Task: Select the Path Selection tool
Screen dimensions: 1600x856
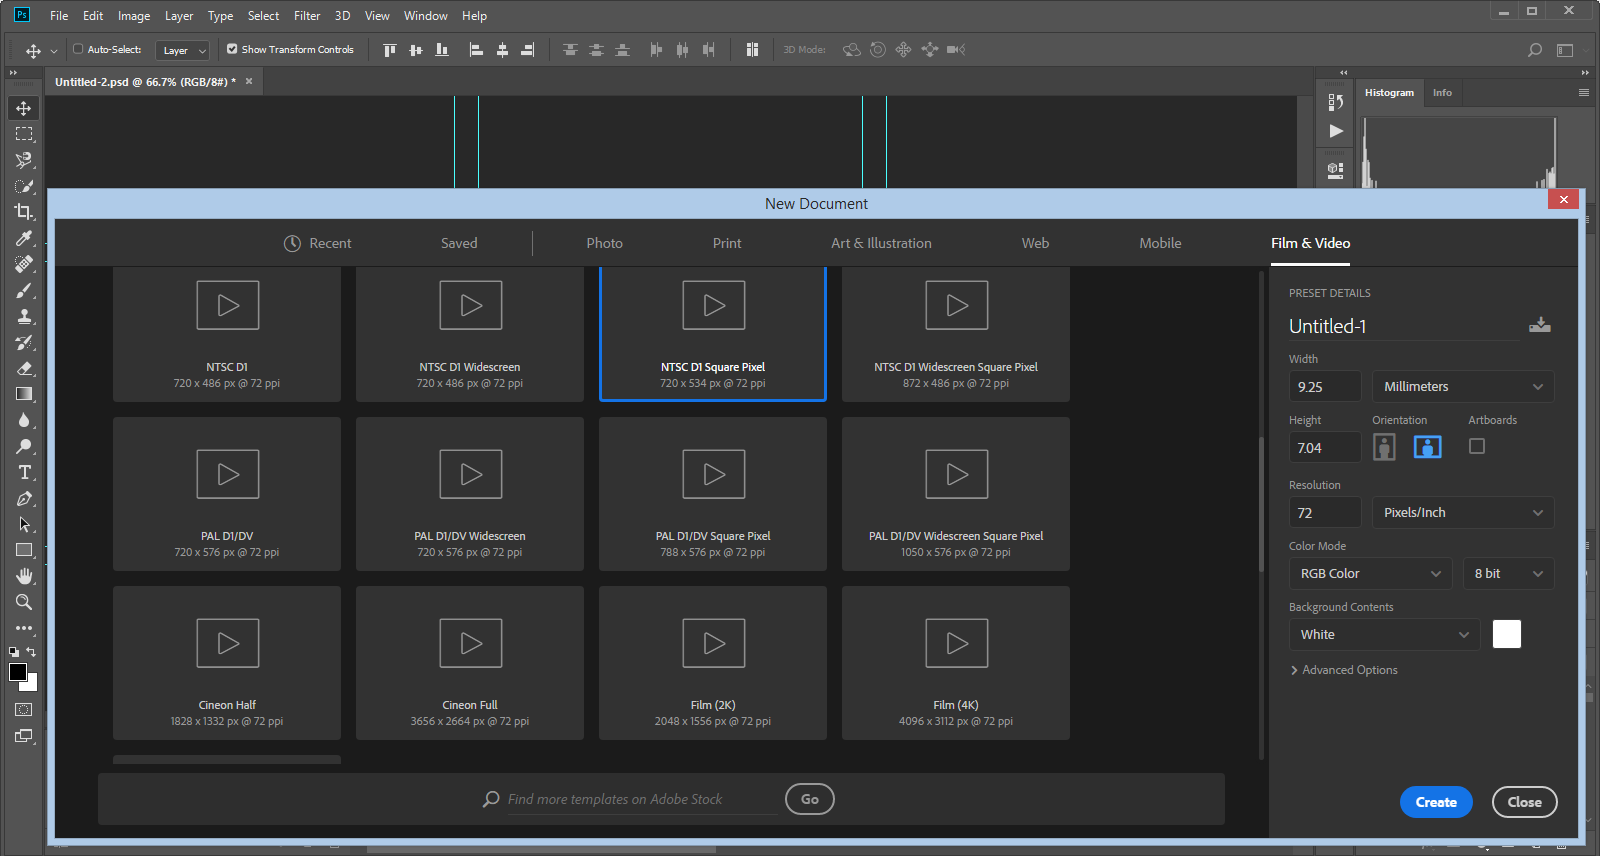Action: [23, 524]
